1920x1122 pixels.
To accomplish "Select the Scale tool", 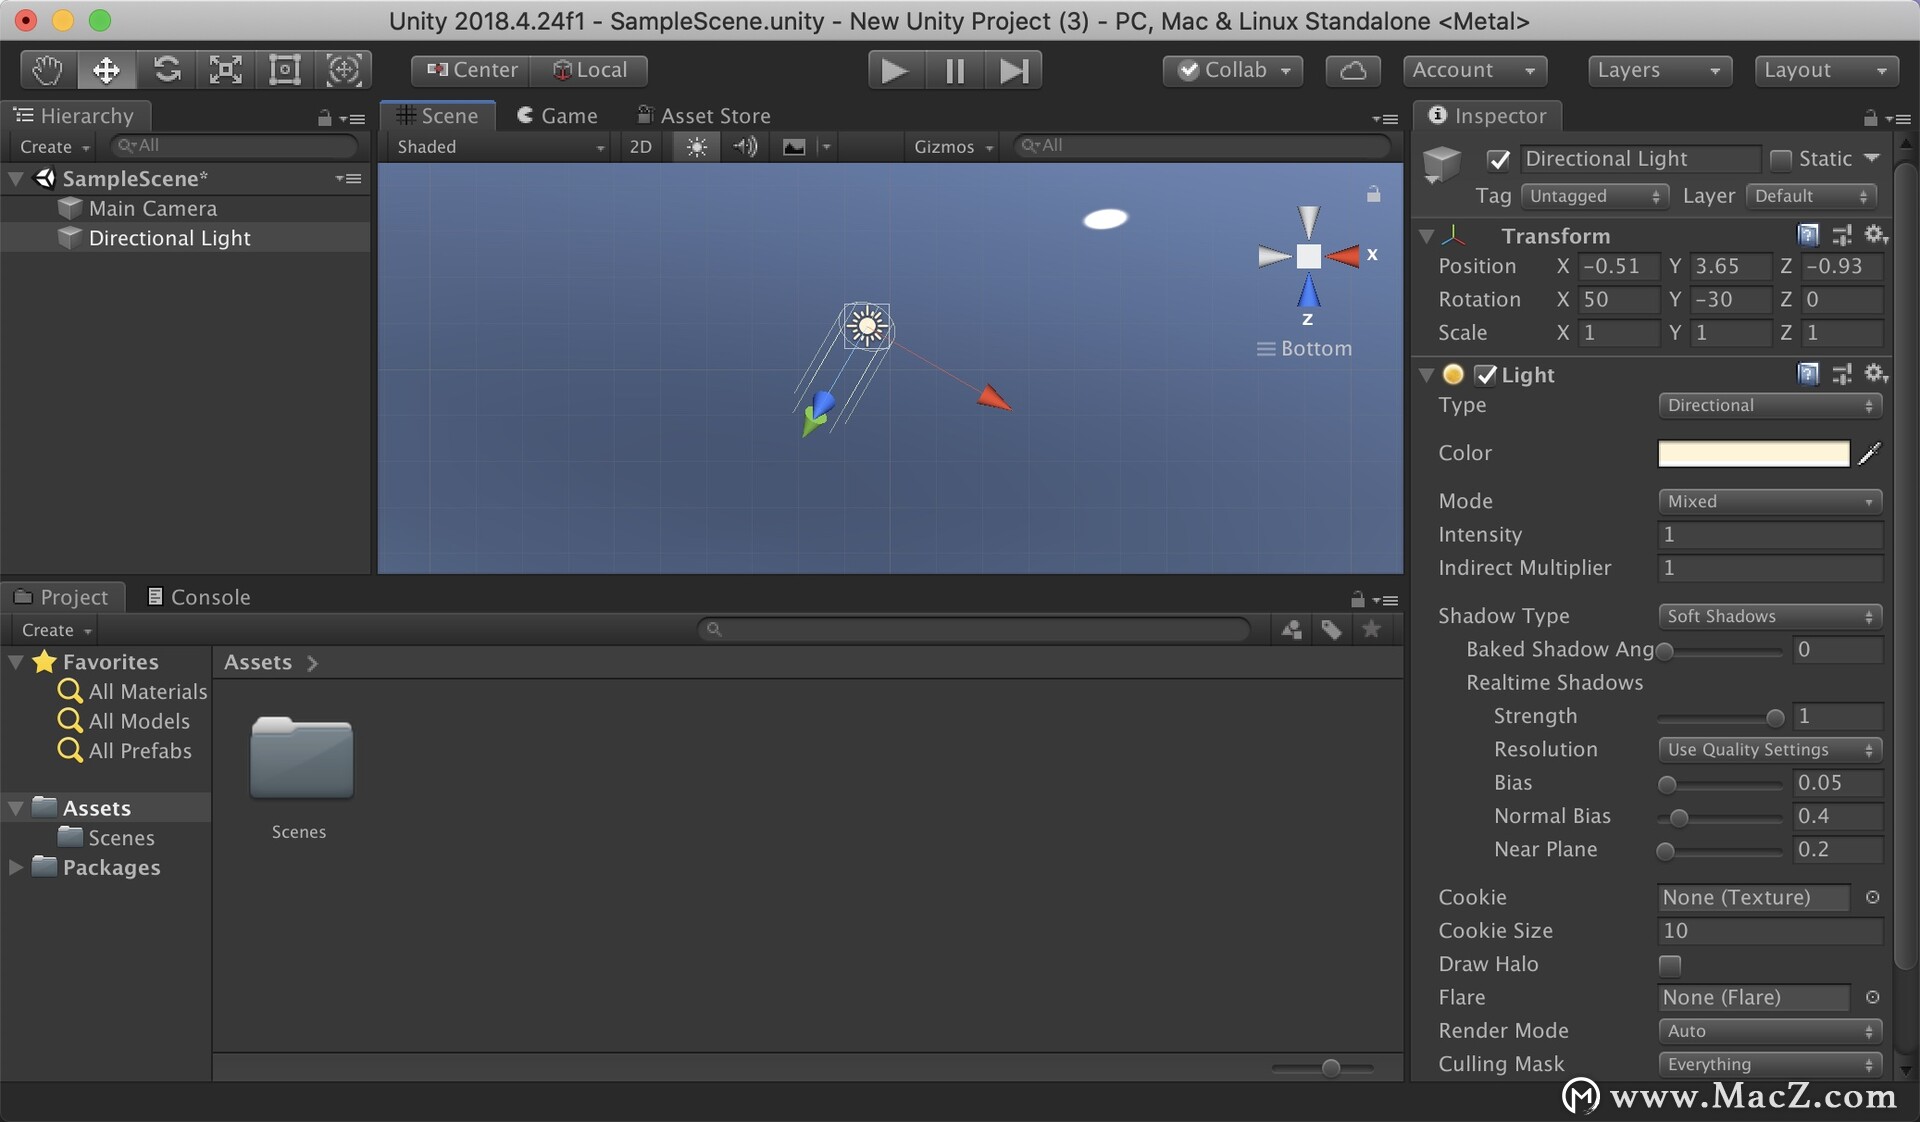I will tap(225, 70).
